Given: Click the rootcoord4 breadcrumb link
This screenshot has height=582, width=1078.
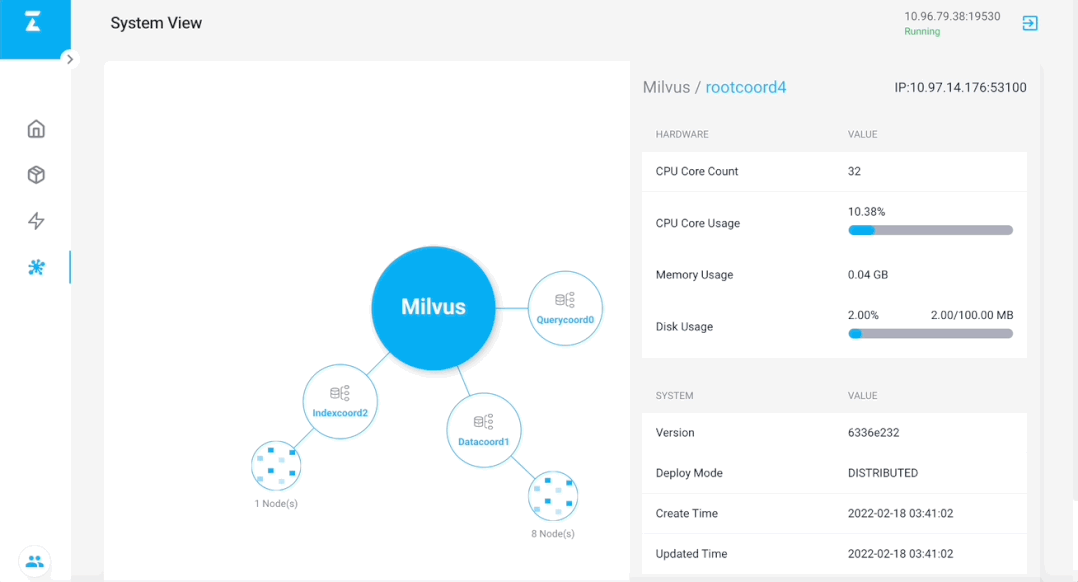Looking at the screenshot, I should pos(746,87).
